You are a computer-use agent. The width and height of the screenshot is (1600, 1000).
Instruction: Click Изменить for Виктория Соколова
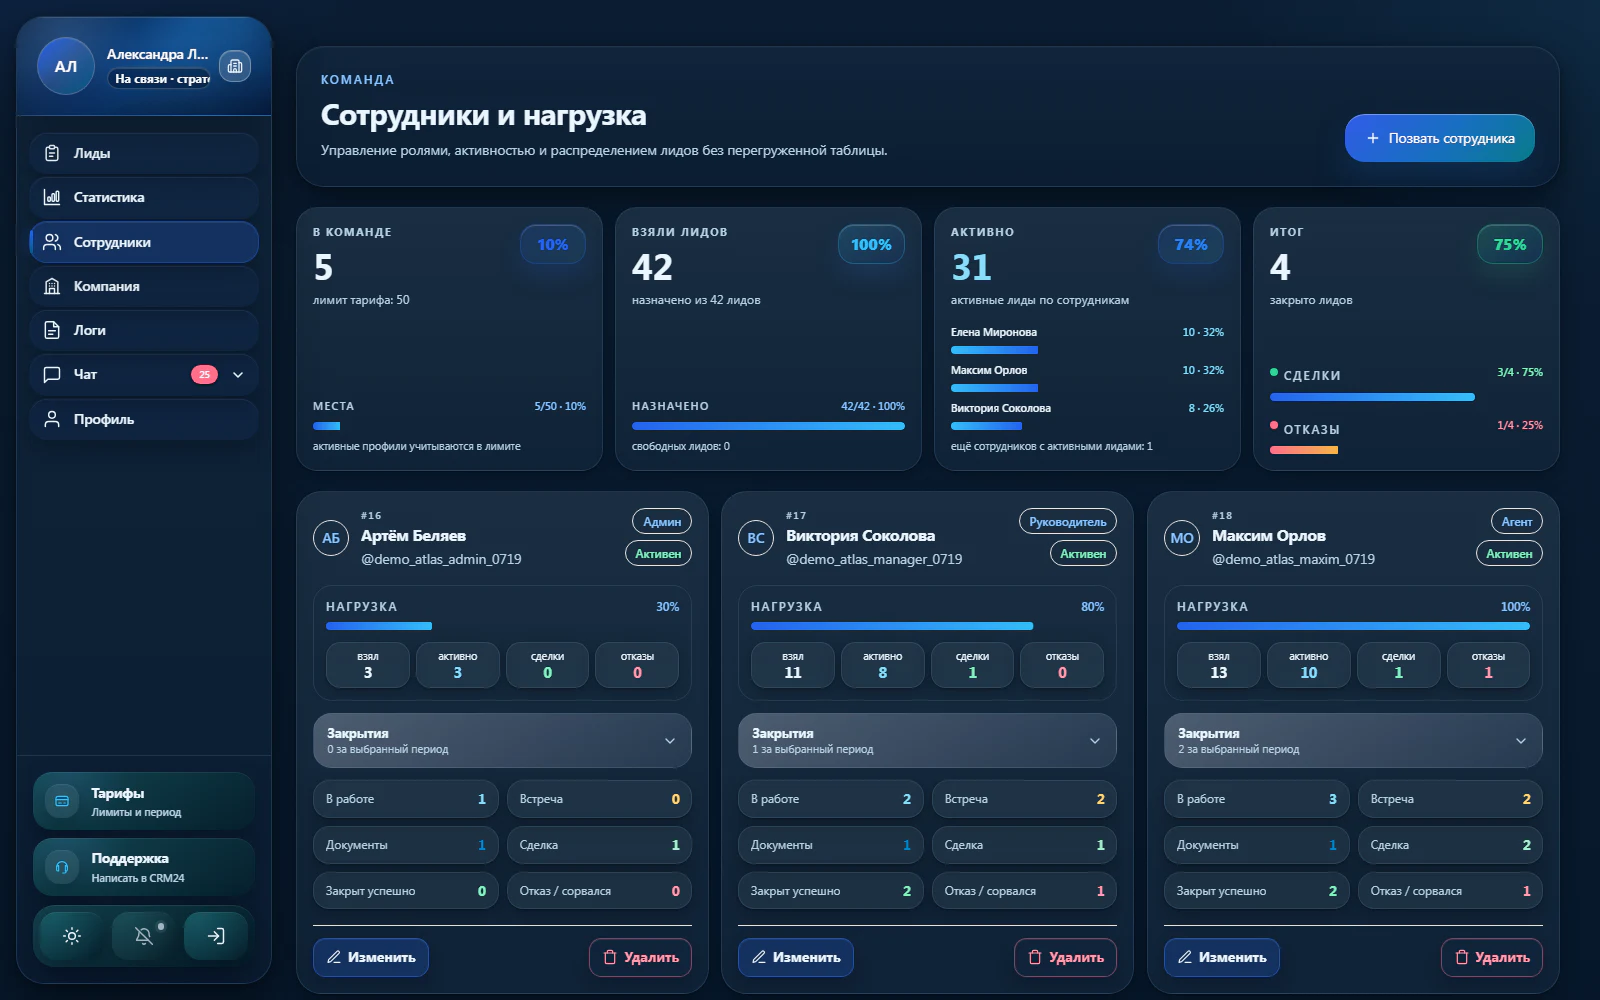[796, 957]
